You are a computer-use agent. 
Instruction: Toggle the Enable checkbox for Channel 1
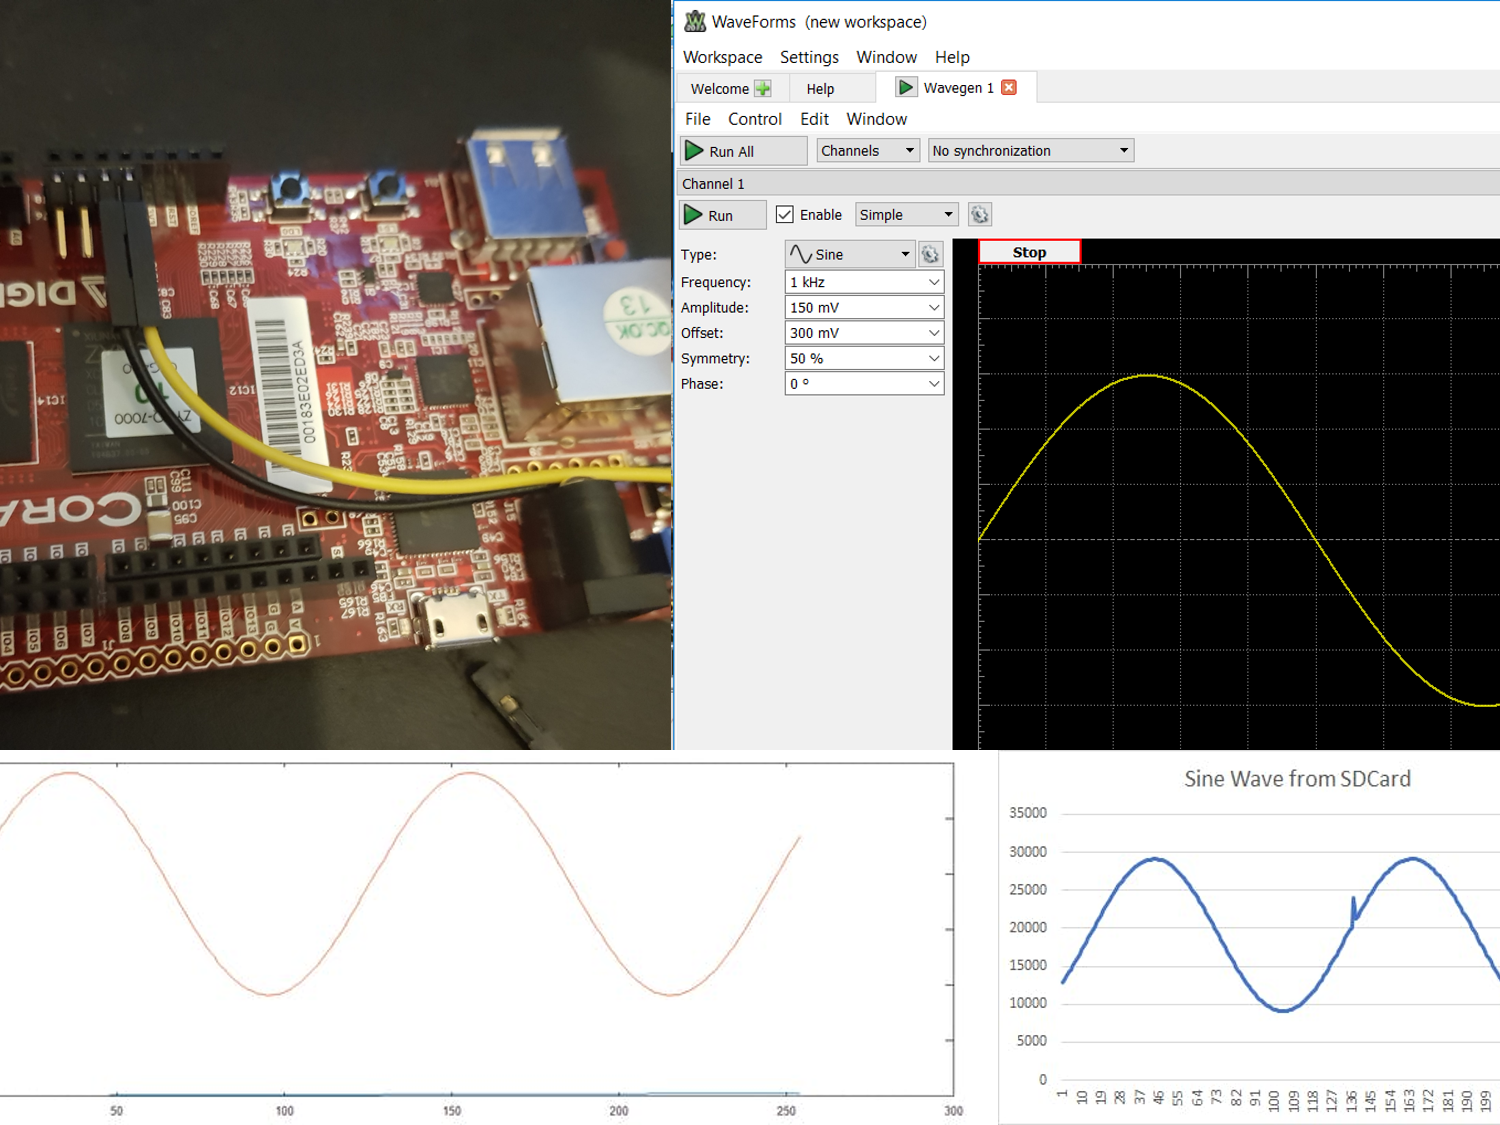[785, 214]
